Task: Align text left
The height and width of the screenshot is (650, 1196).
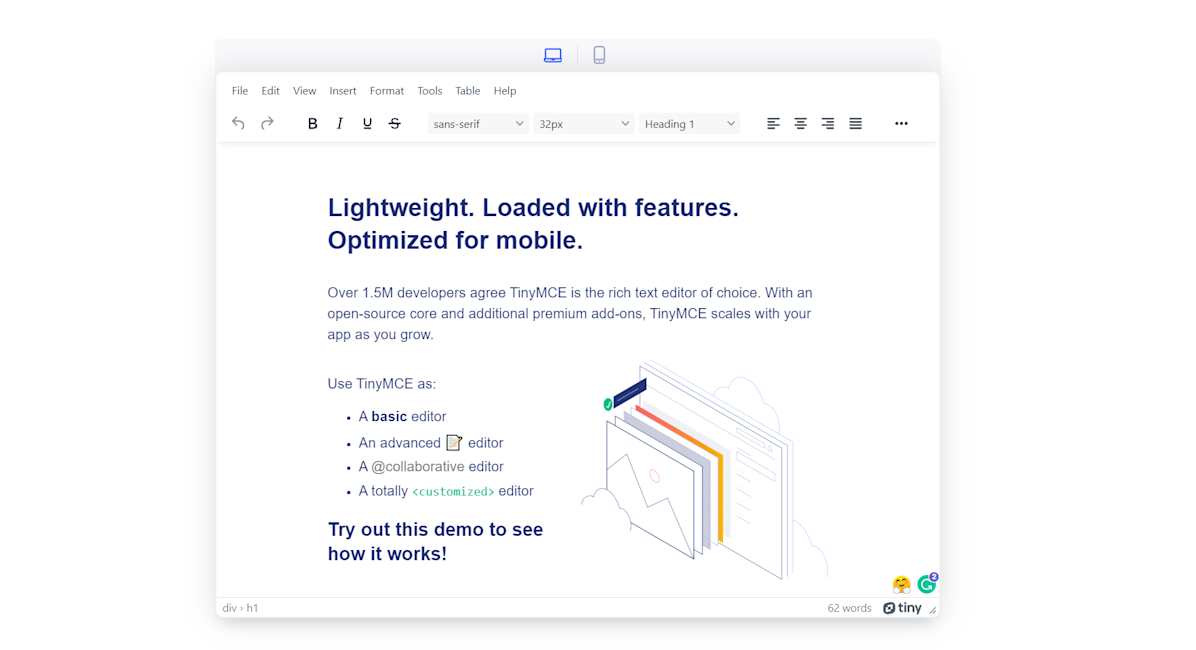Action: (x=773, y=124)
